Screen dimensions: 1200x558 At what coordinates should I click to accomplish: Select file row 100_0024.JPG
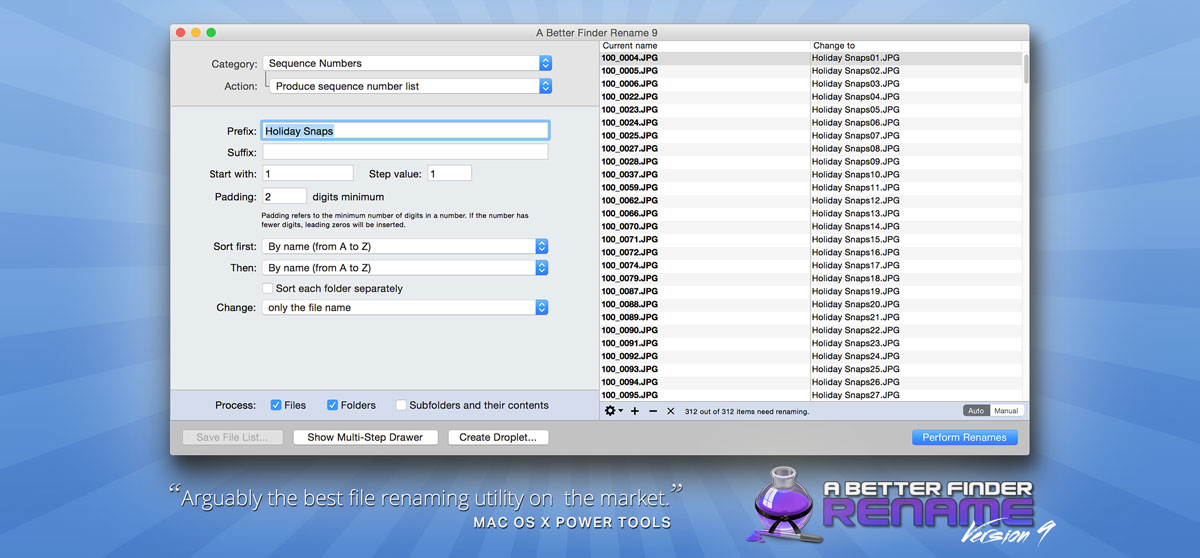coord(811,123)
